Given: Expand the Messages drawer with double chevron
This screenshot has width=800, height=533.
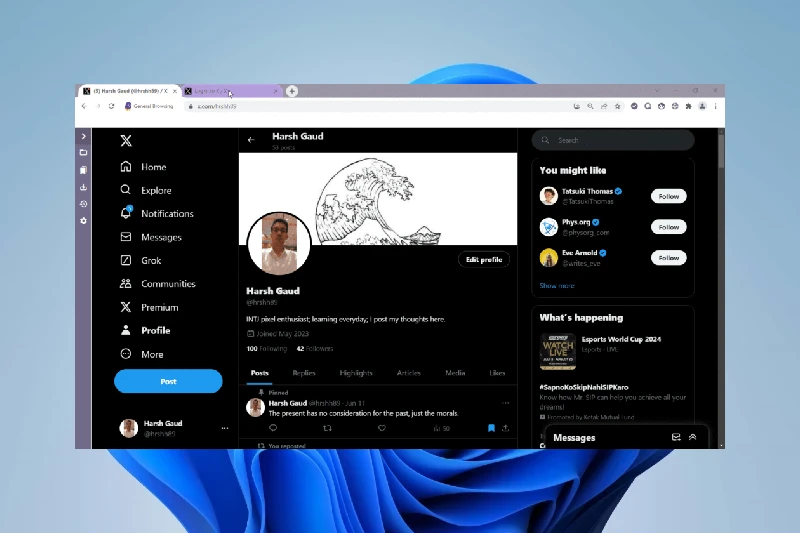Looking at the screenshot, I should tap(692, 437).
